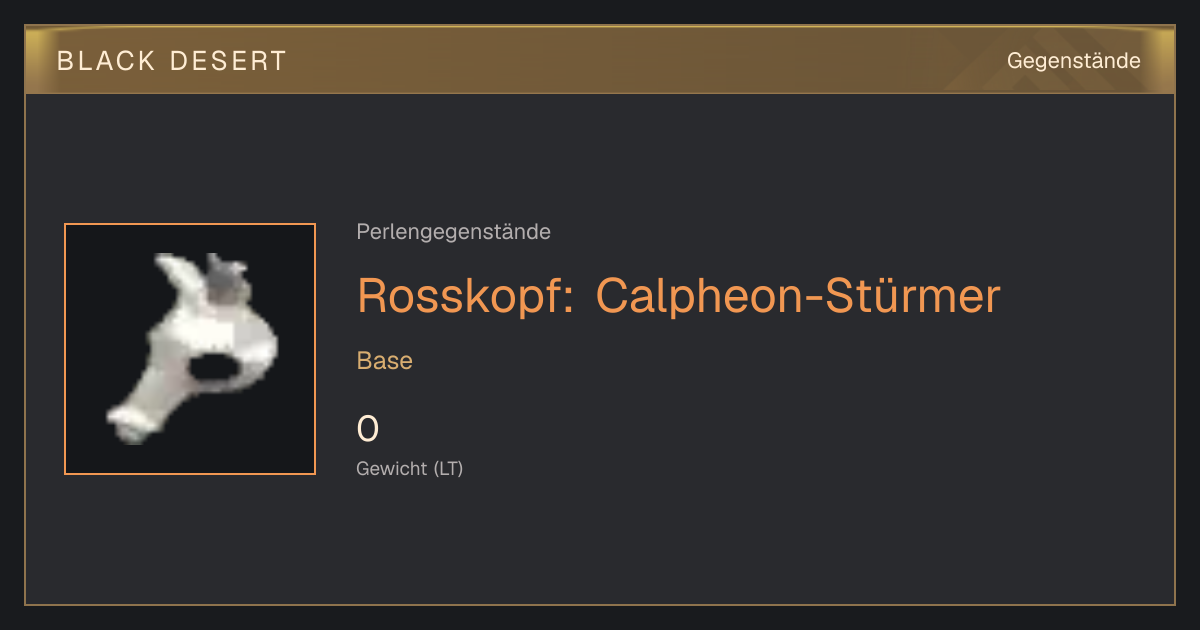Screen dimensions: 1200x630
Task: Click the orange-bordered item thumbnail frame
Action: click(x=190, y=349)
